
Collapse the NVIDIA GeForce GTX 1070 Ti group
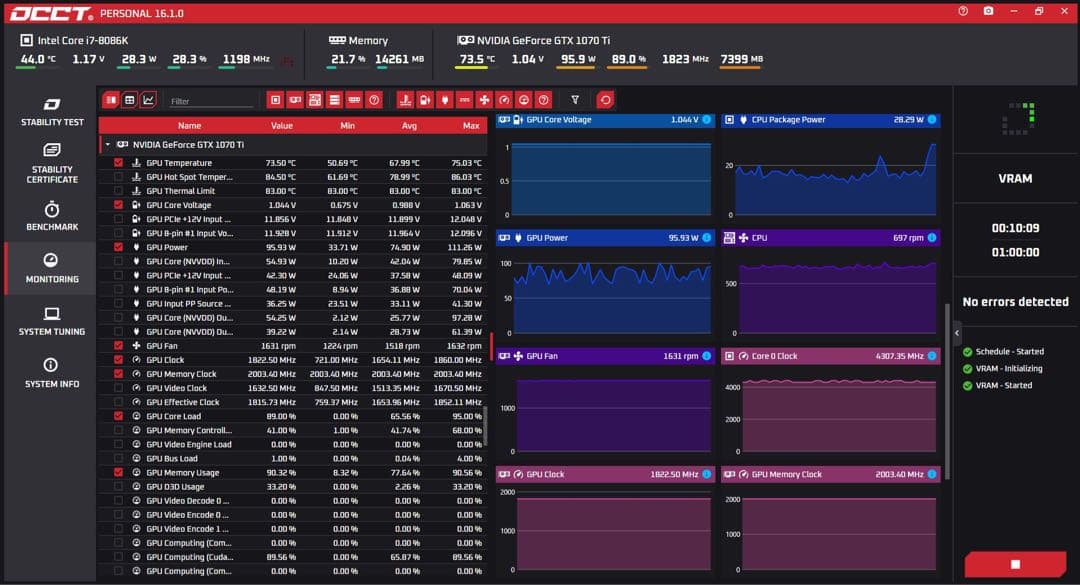pos(107,145)
